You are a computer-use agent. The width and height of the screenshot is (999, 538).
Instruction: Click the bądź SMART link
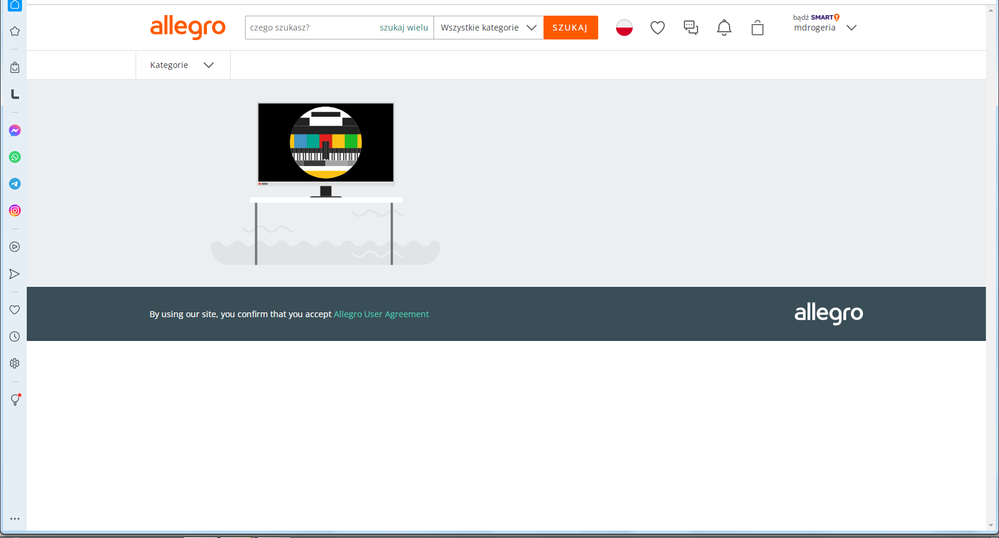(816, 17)
